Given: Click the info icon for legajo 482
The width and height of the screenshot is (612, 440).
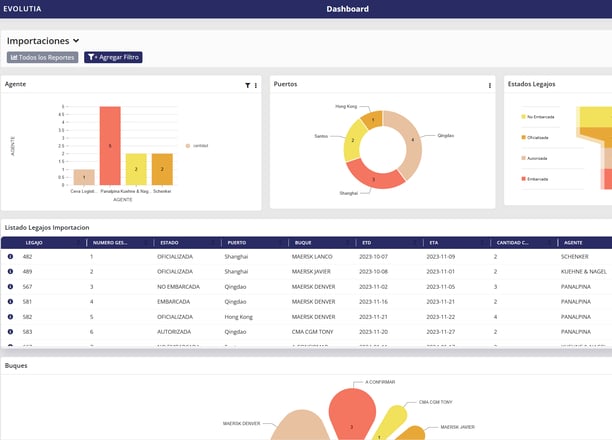Looking at the screenshot, I should (11, 257).
